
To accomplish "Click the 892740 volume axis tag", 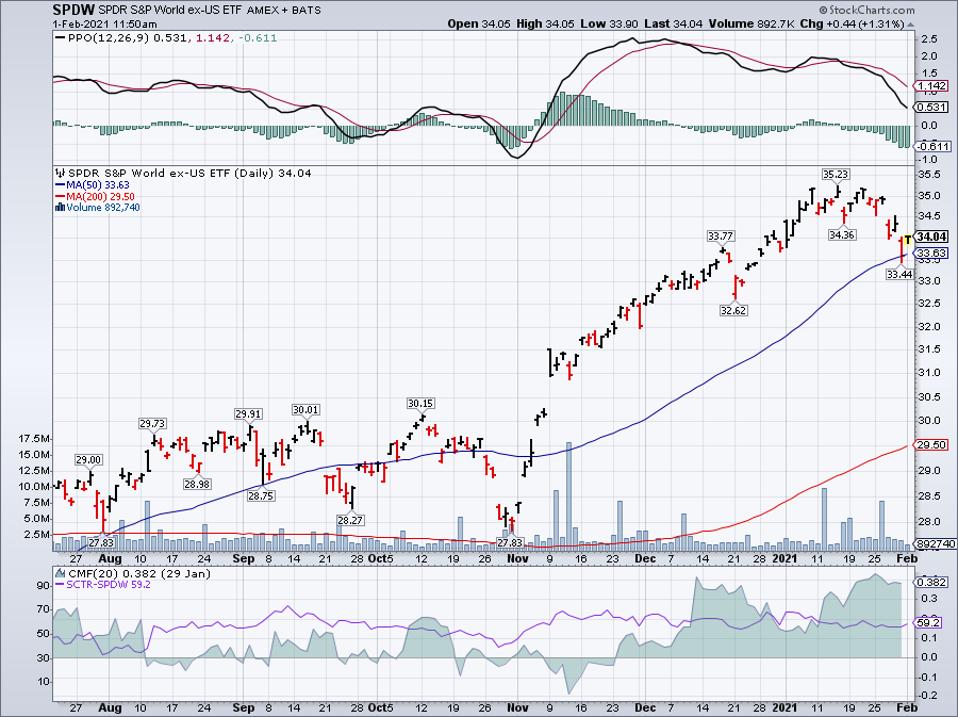I will point(935,544).
